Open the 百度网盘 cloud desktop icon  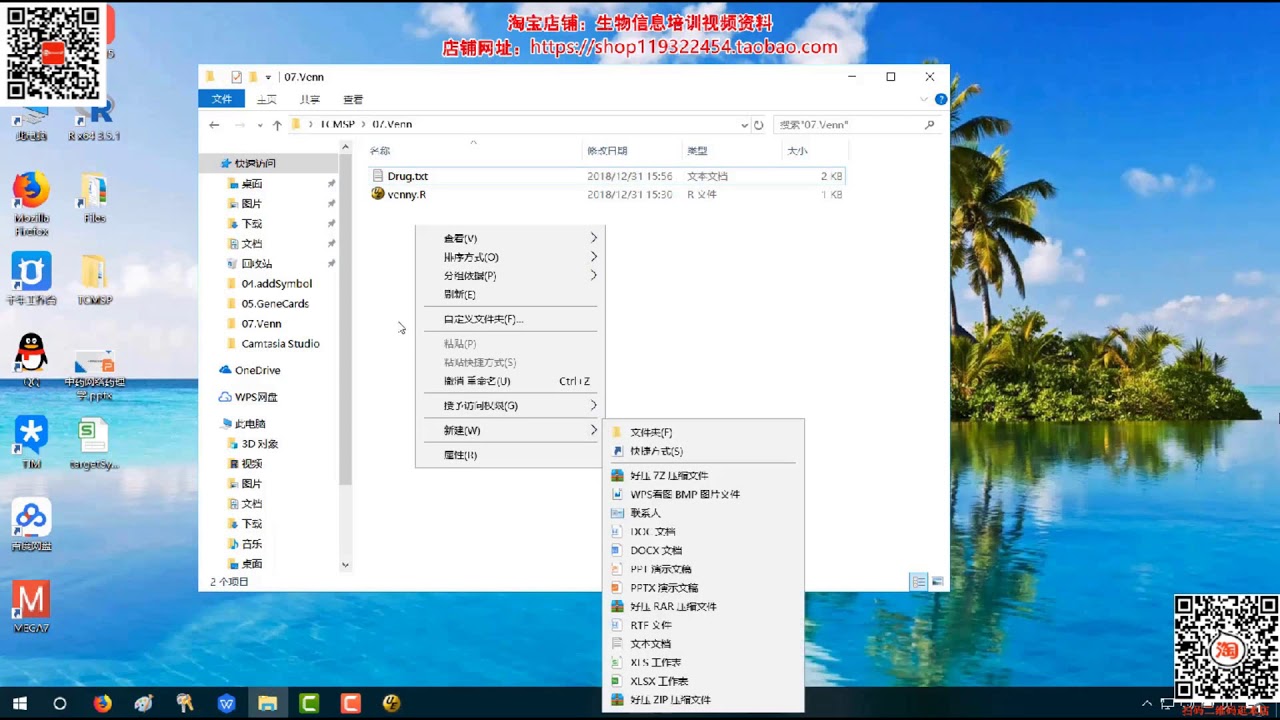[x=31, y=525]
